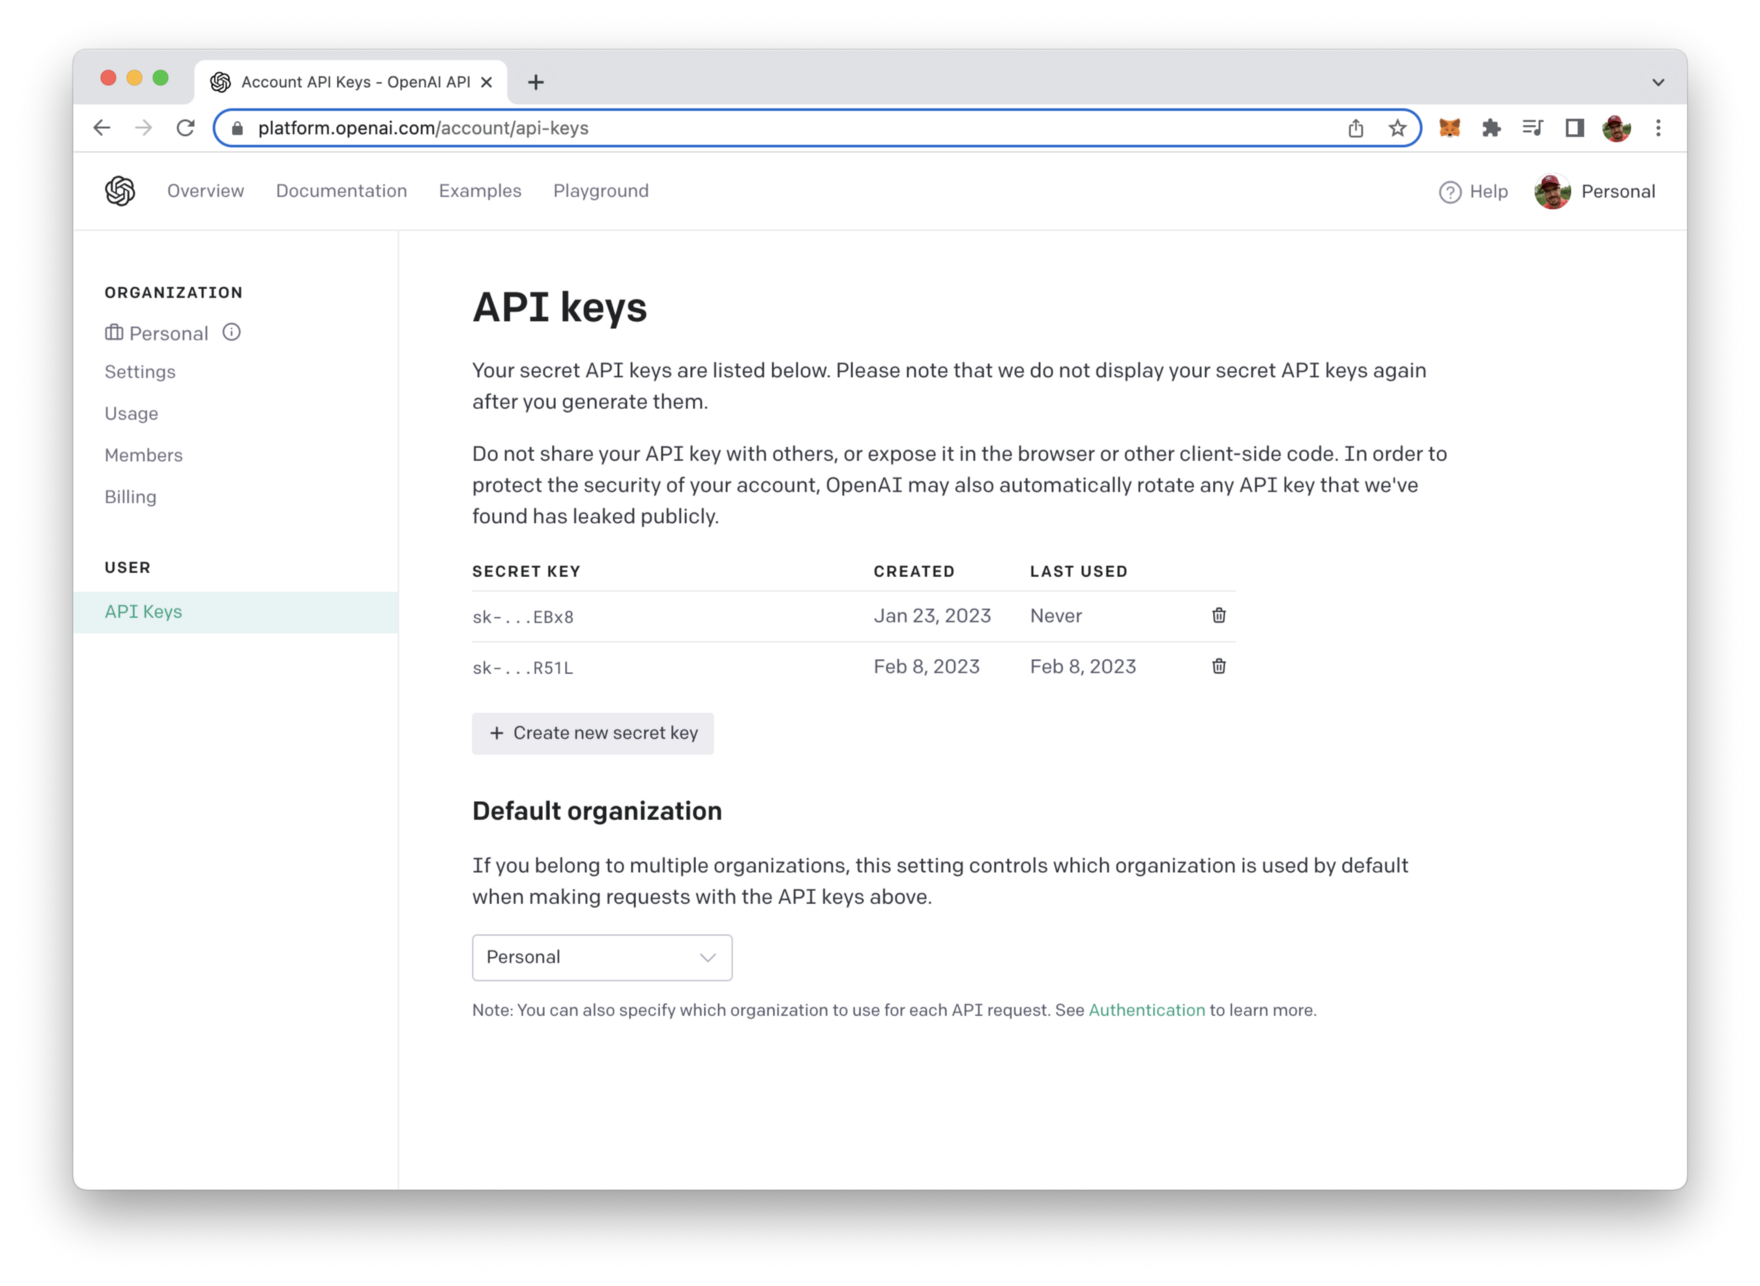Toggle the browser side panel icon
The height and width of the screenshot is (1286, 1760).
click(1574, 128)
